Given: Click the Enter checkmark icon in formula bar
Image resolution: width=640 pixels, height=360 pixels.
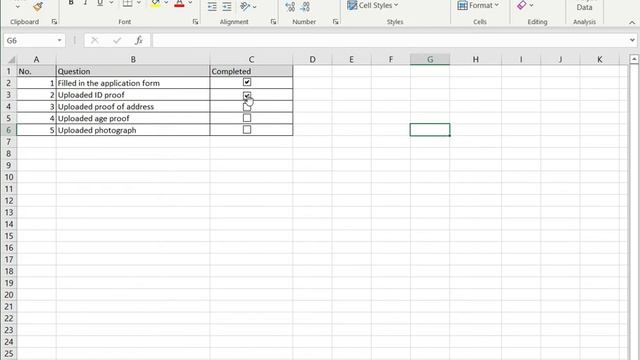Looking at the screenshot, I should [117, 40].
